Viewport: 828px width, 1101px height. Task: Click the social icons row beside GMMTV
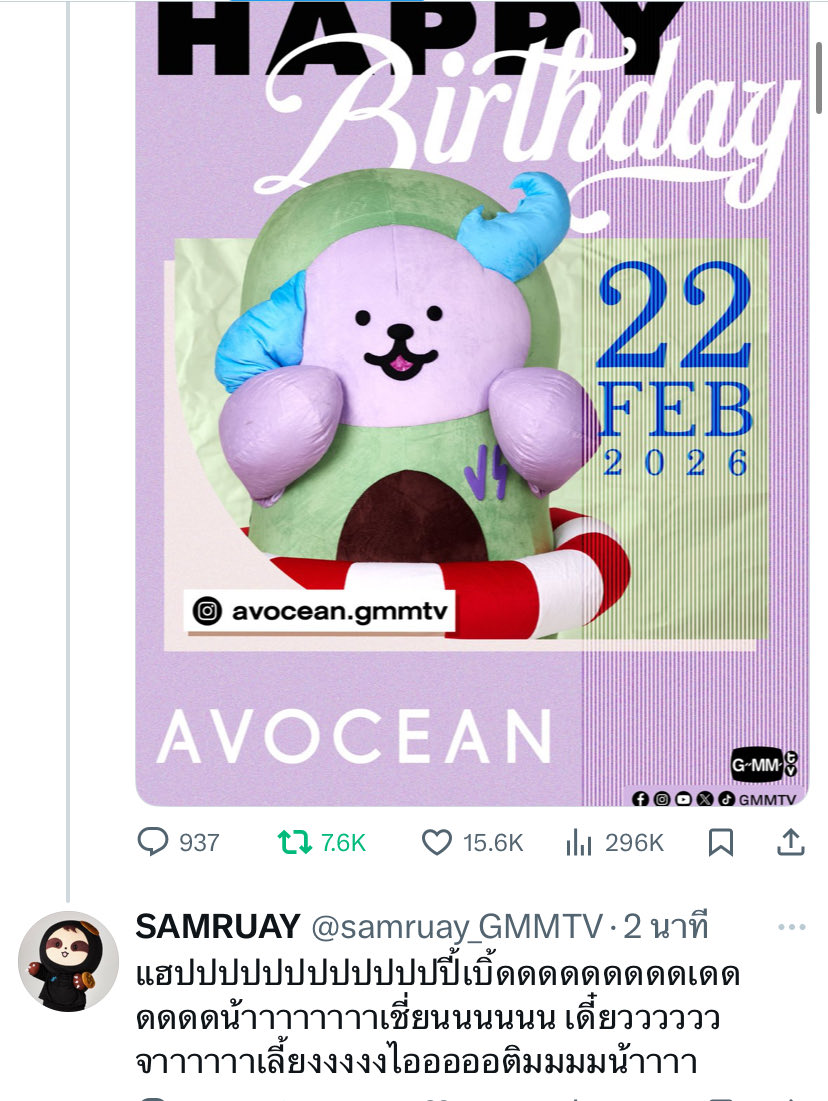683,799
